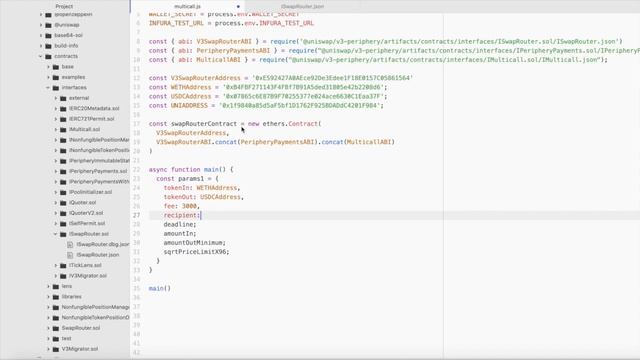Click the NonfungiblePositionManag folder icon
640x360 pixels.
click(x=56, y=307)
